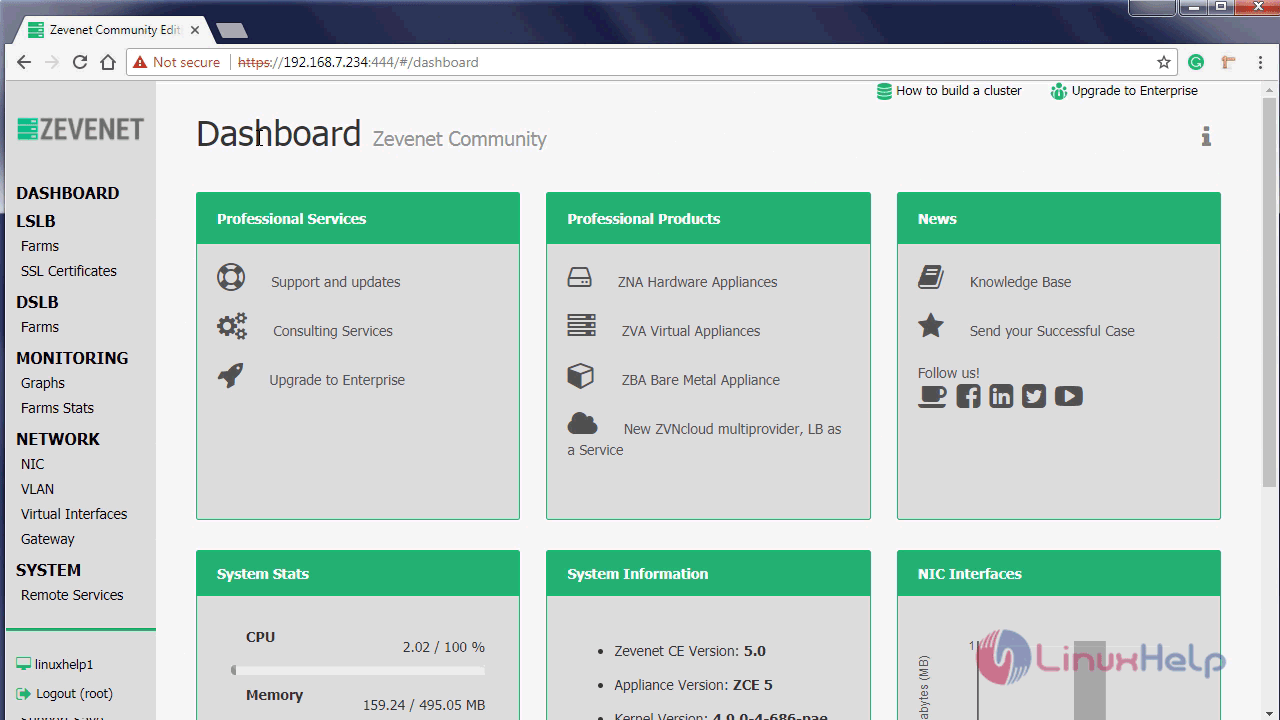1280x720 pixels.
Task: Open How to build a cluster link
Action: (x=959, y=91)
